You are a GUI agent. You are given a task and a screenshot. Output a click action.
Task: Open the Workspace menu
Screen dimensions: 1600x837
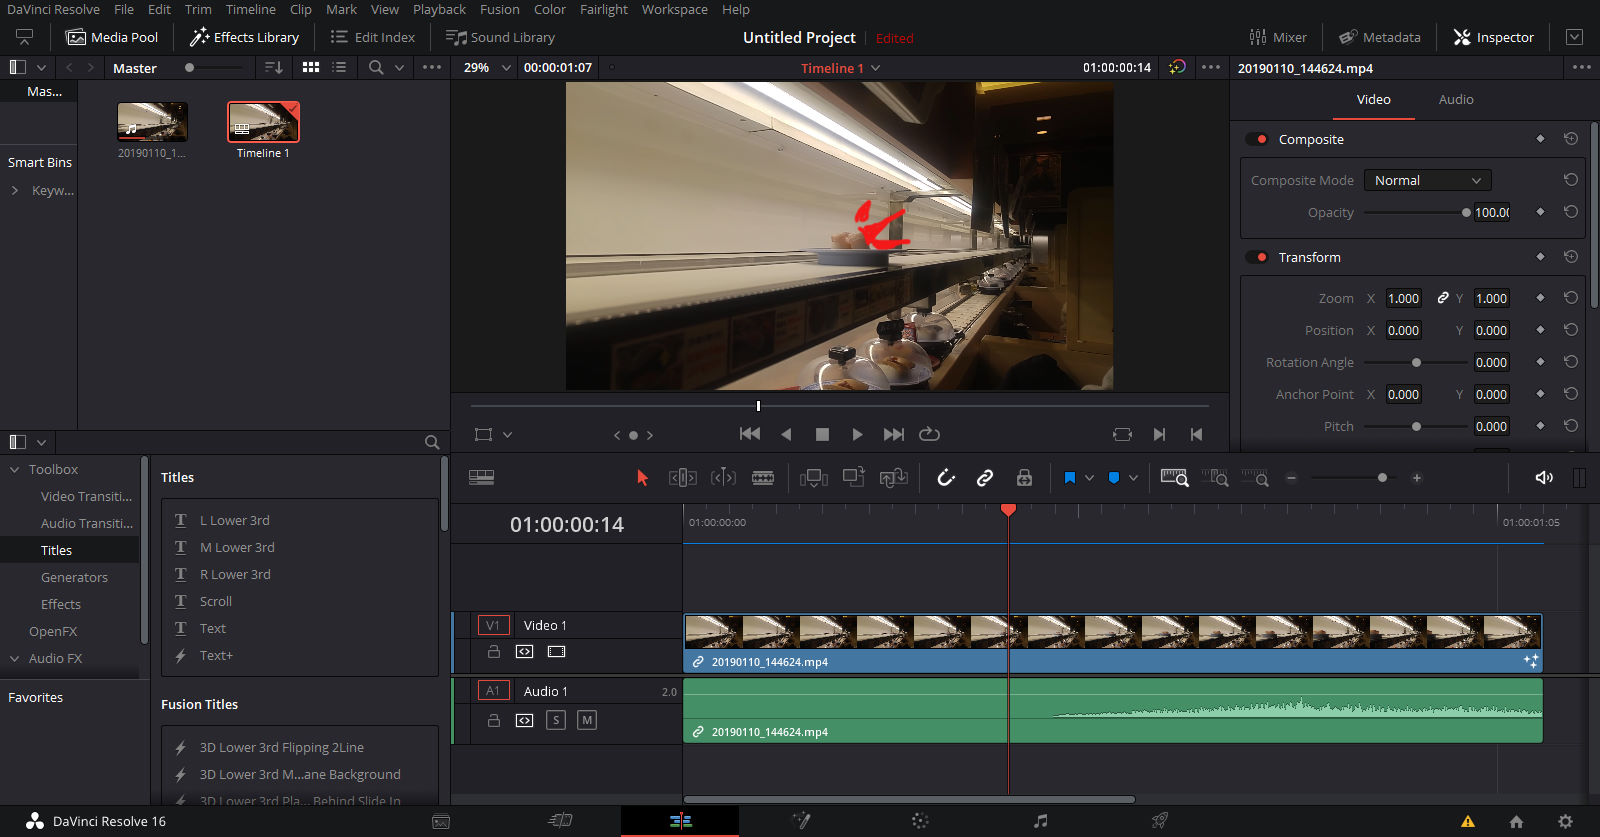(674, 9)
